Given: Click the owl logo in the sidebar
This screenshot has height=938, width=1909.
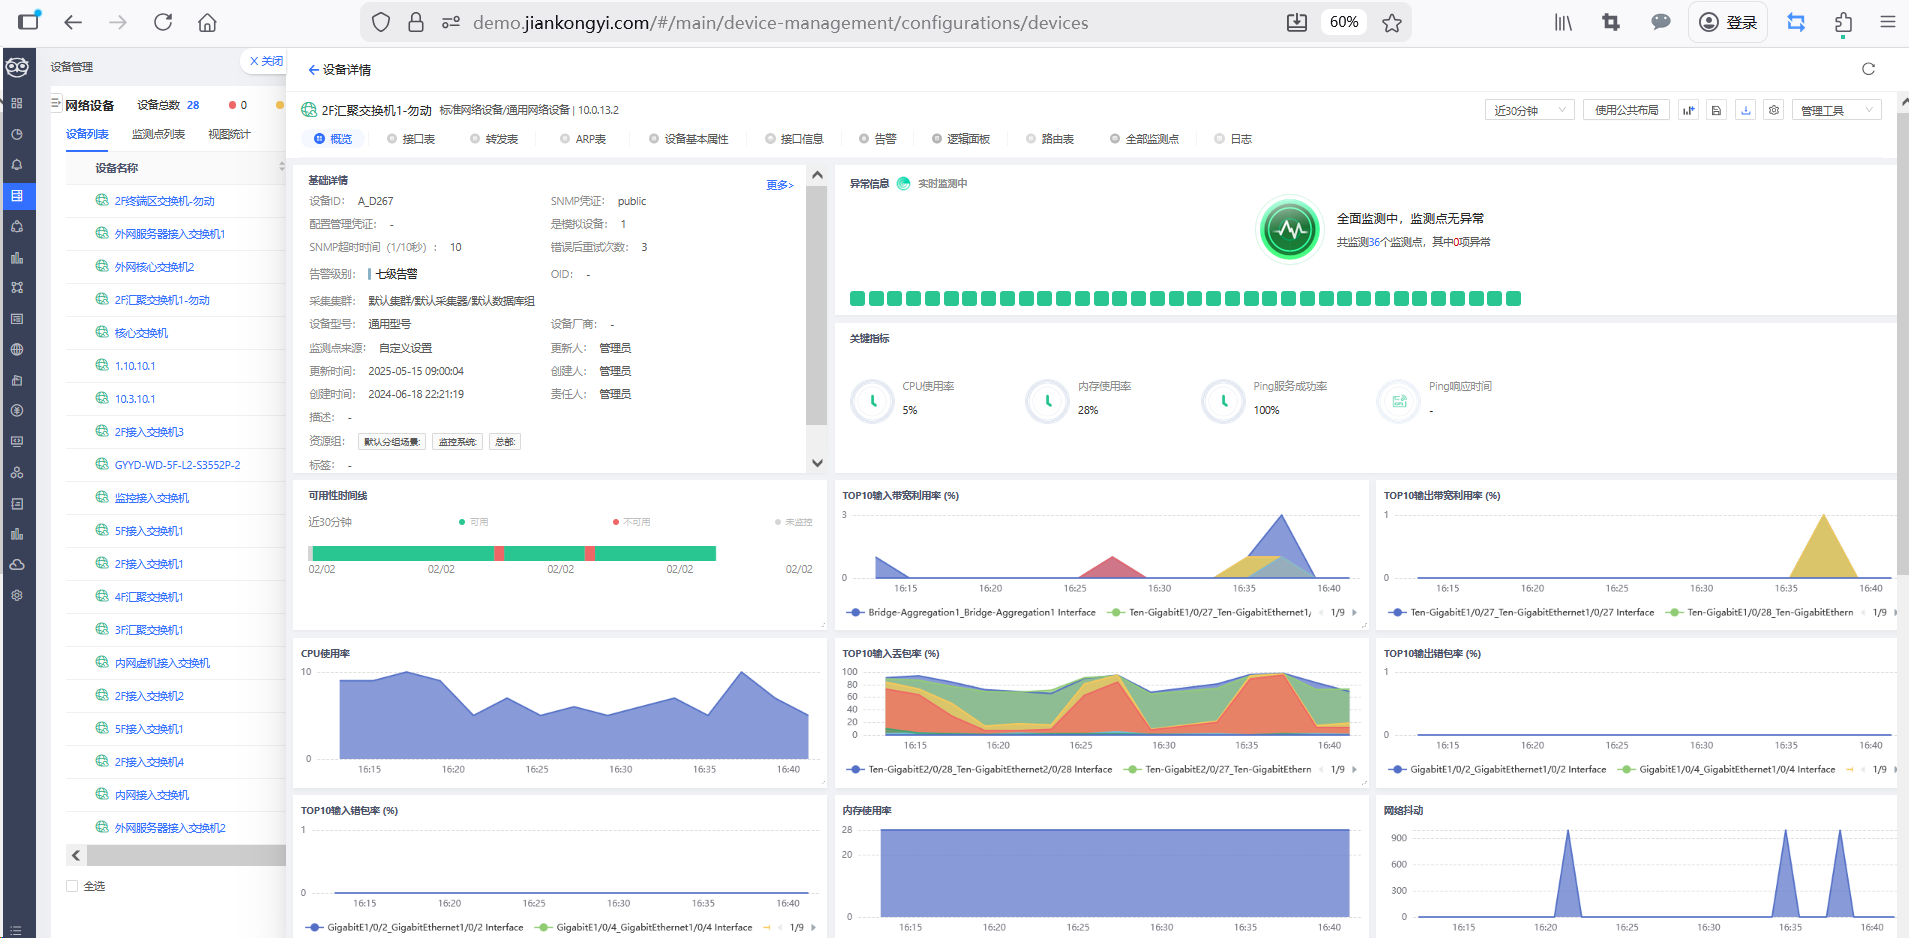Looking at the screenshot, I should tap(17, 67).
